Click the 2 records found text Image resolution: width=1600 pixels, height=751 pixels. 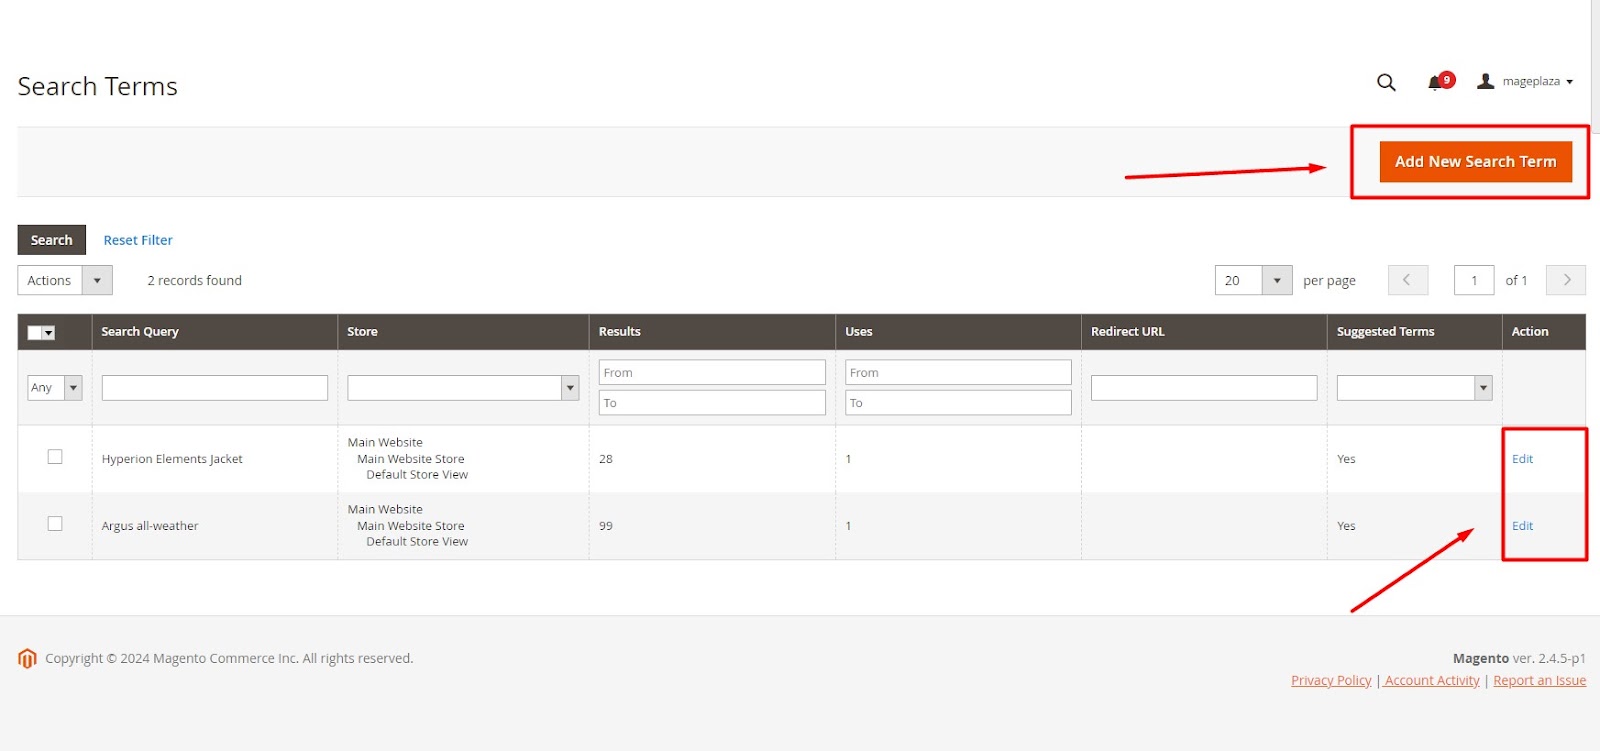tap(195, 281)
